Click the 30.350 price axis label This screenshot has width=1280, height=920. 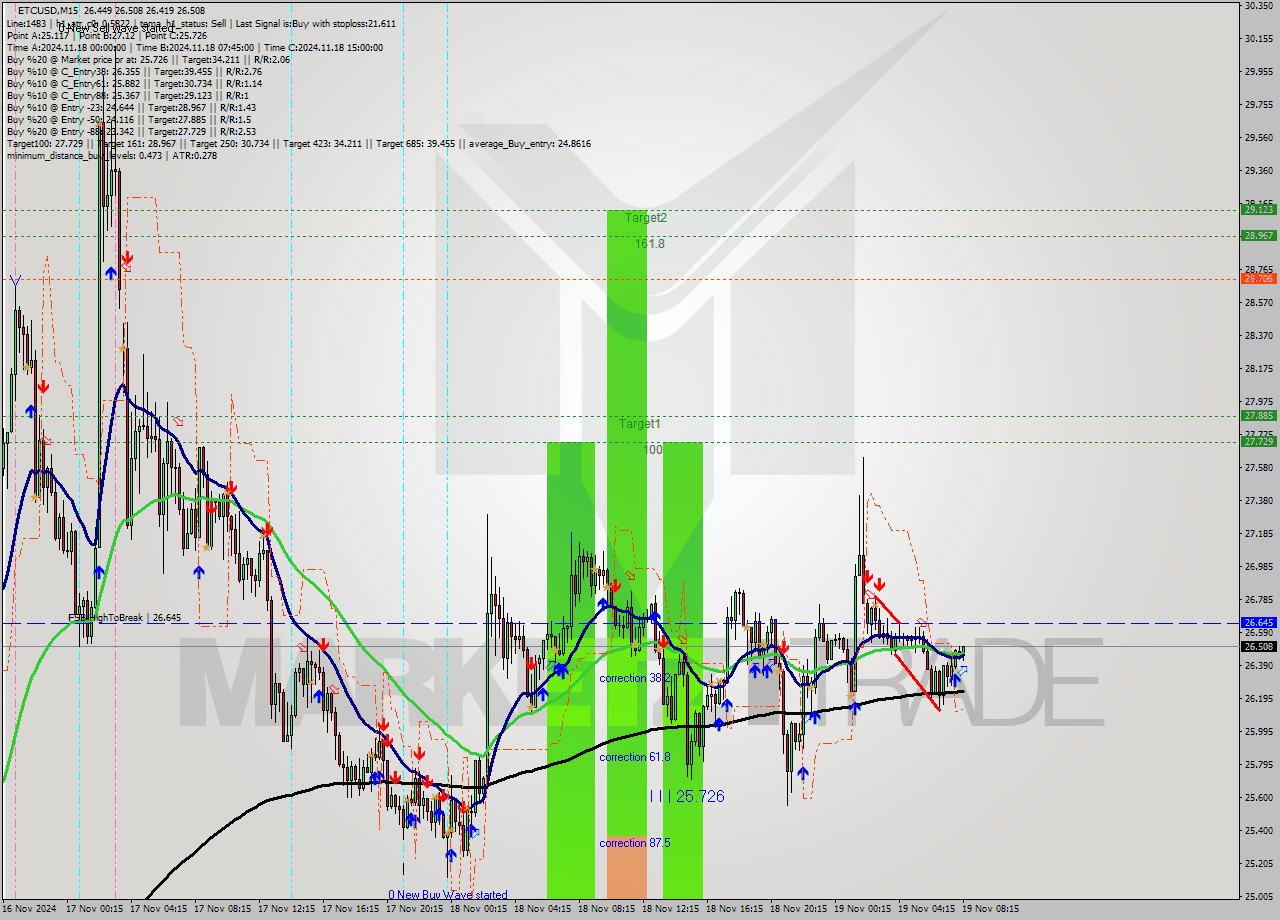click(x=1258, y=6)
